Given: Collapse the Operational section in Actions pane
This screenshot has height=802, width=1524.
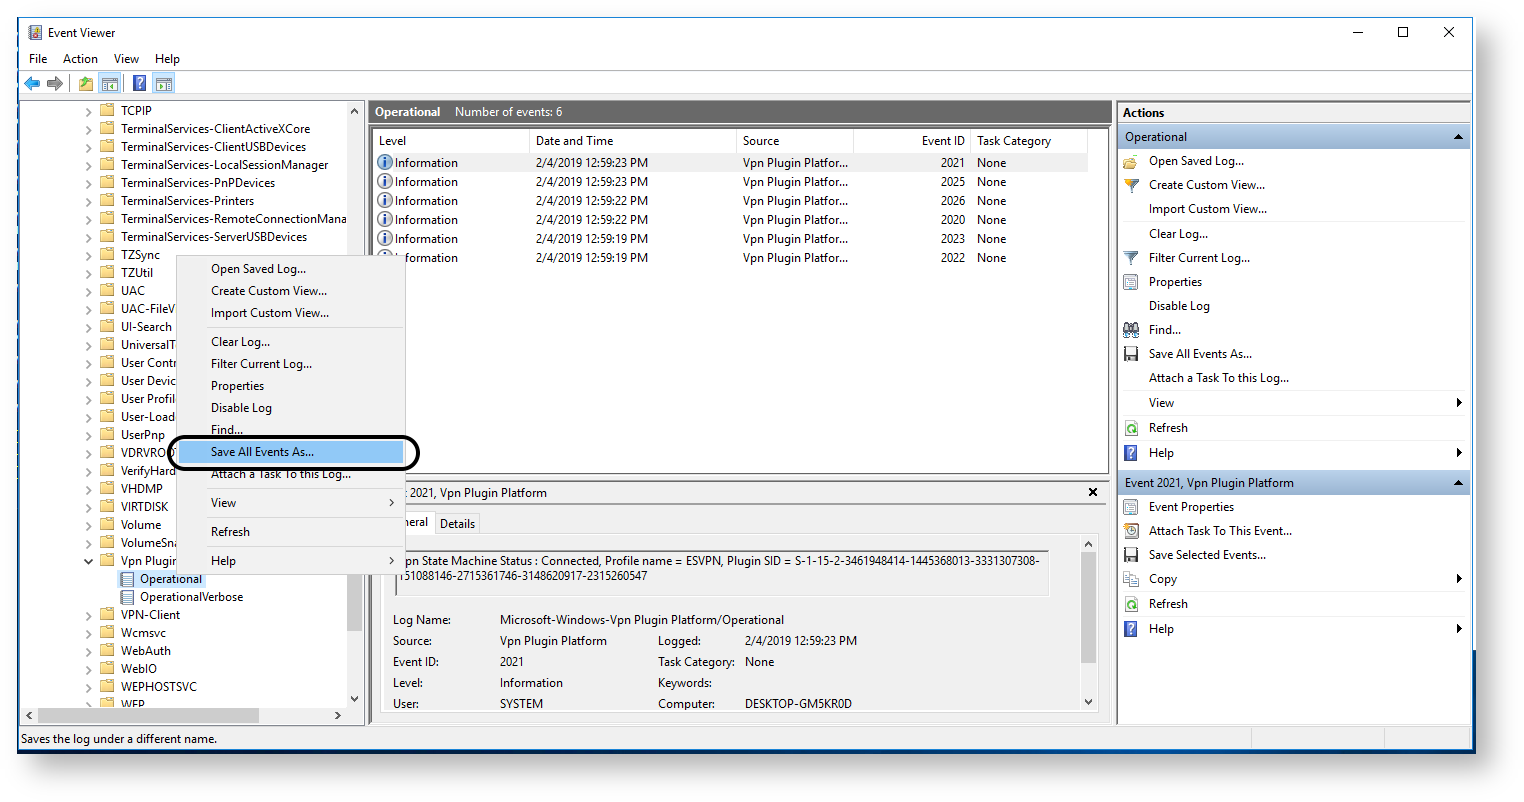Looking at the screenshot, I should [x=1458, y=136].
